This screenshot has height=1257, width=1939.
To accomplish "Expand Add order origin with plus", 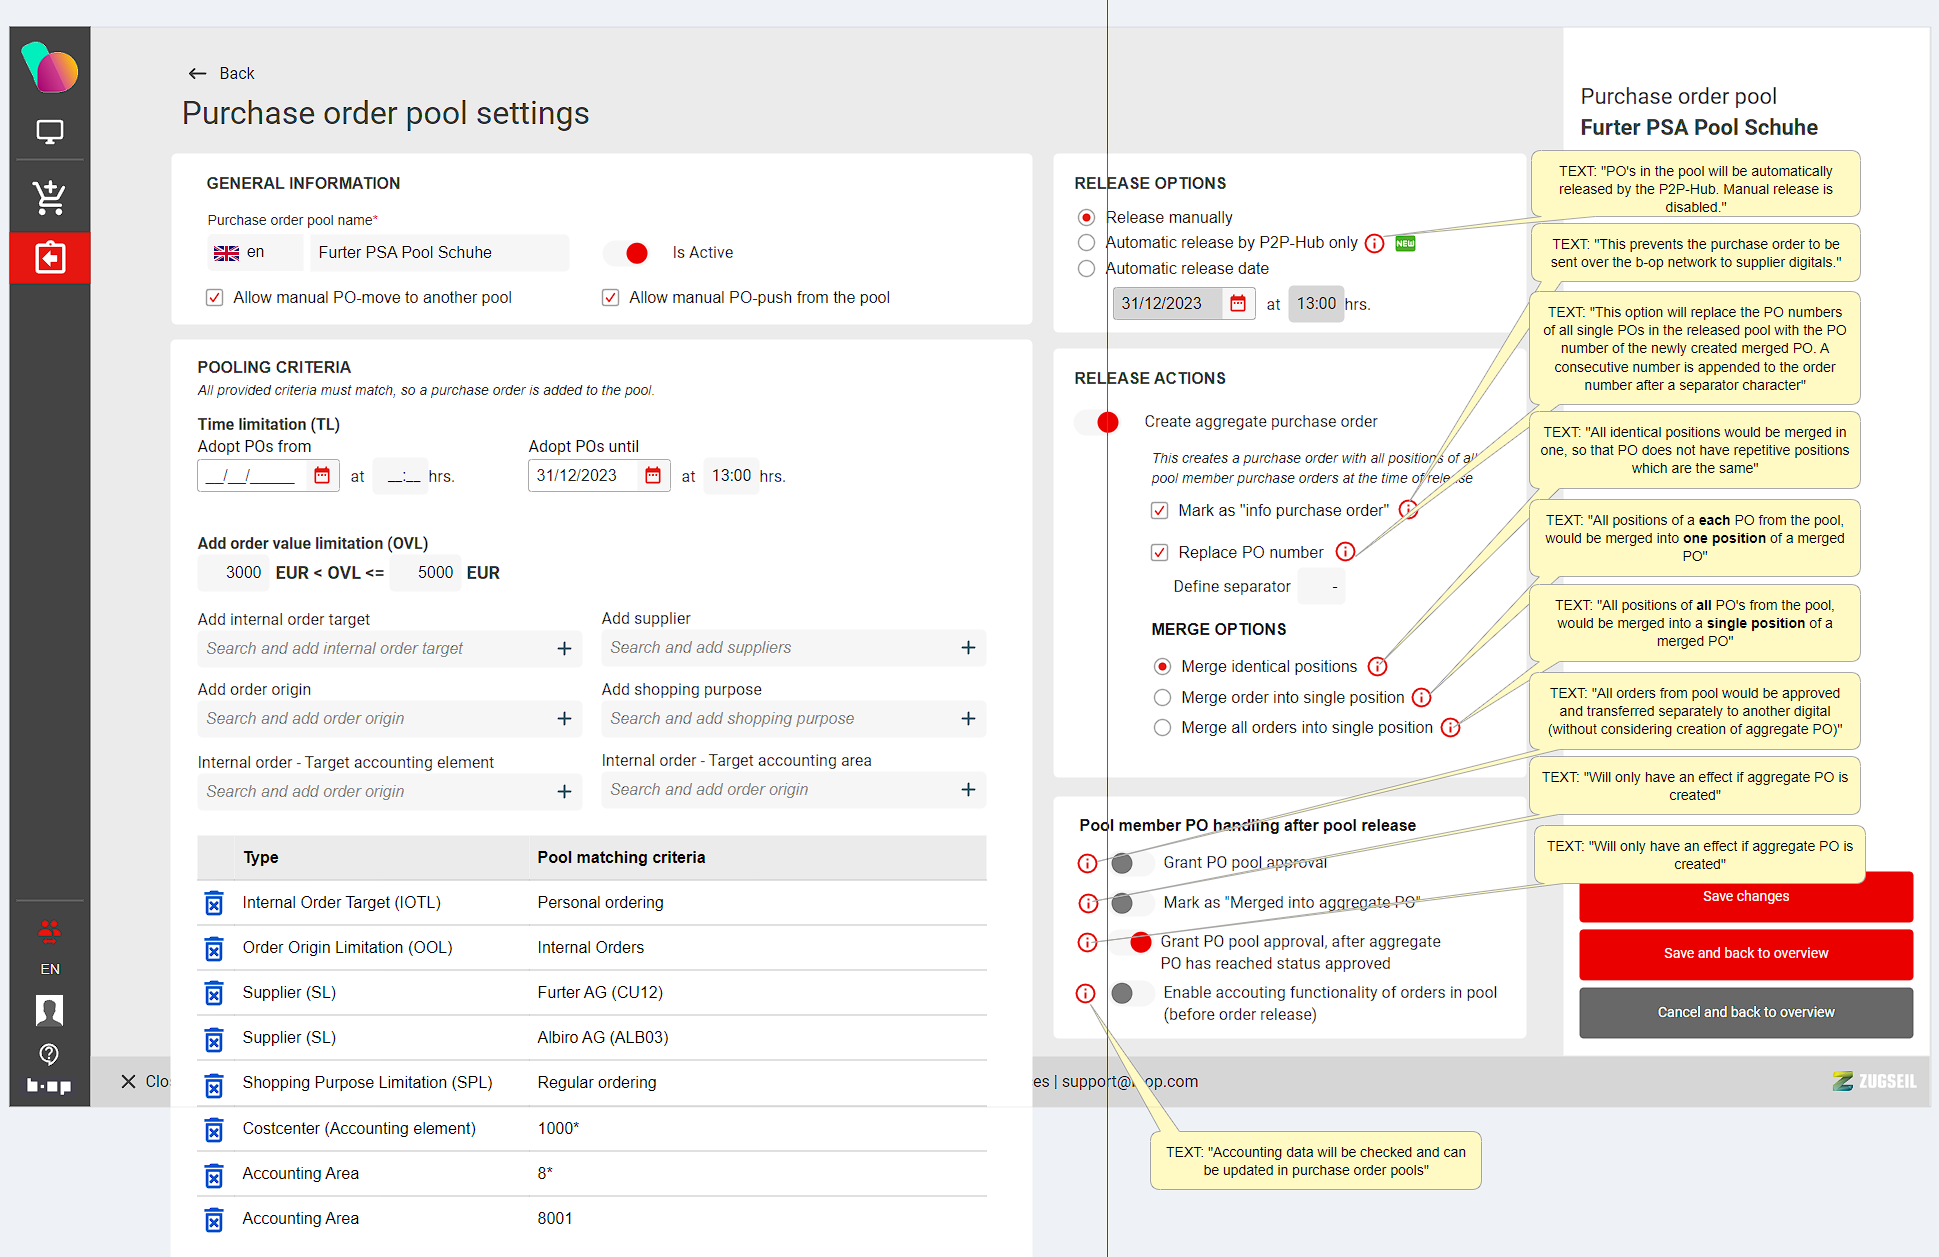I will pos(564,719).
